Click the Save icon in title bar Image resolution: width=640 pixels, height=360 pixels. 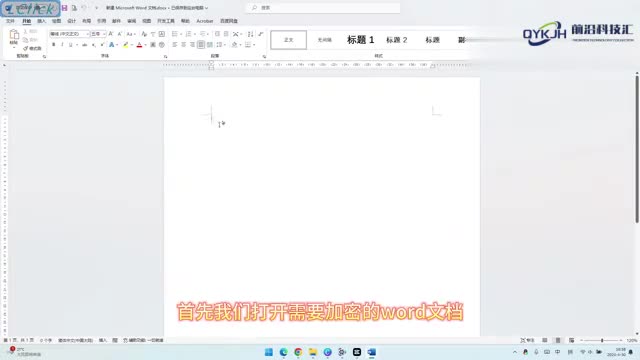[64, 8]
